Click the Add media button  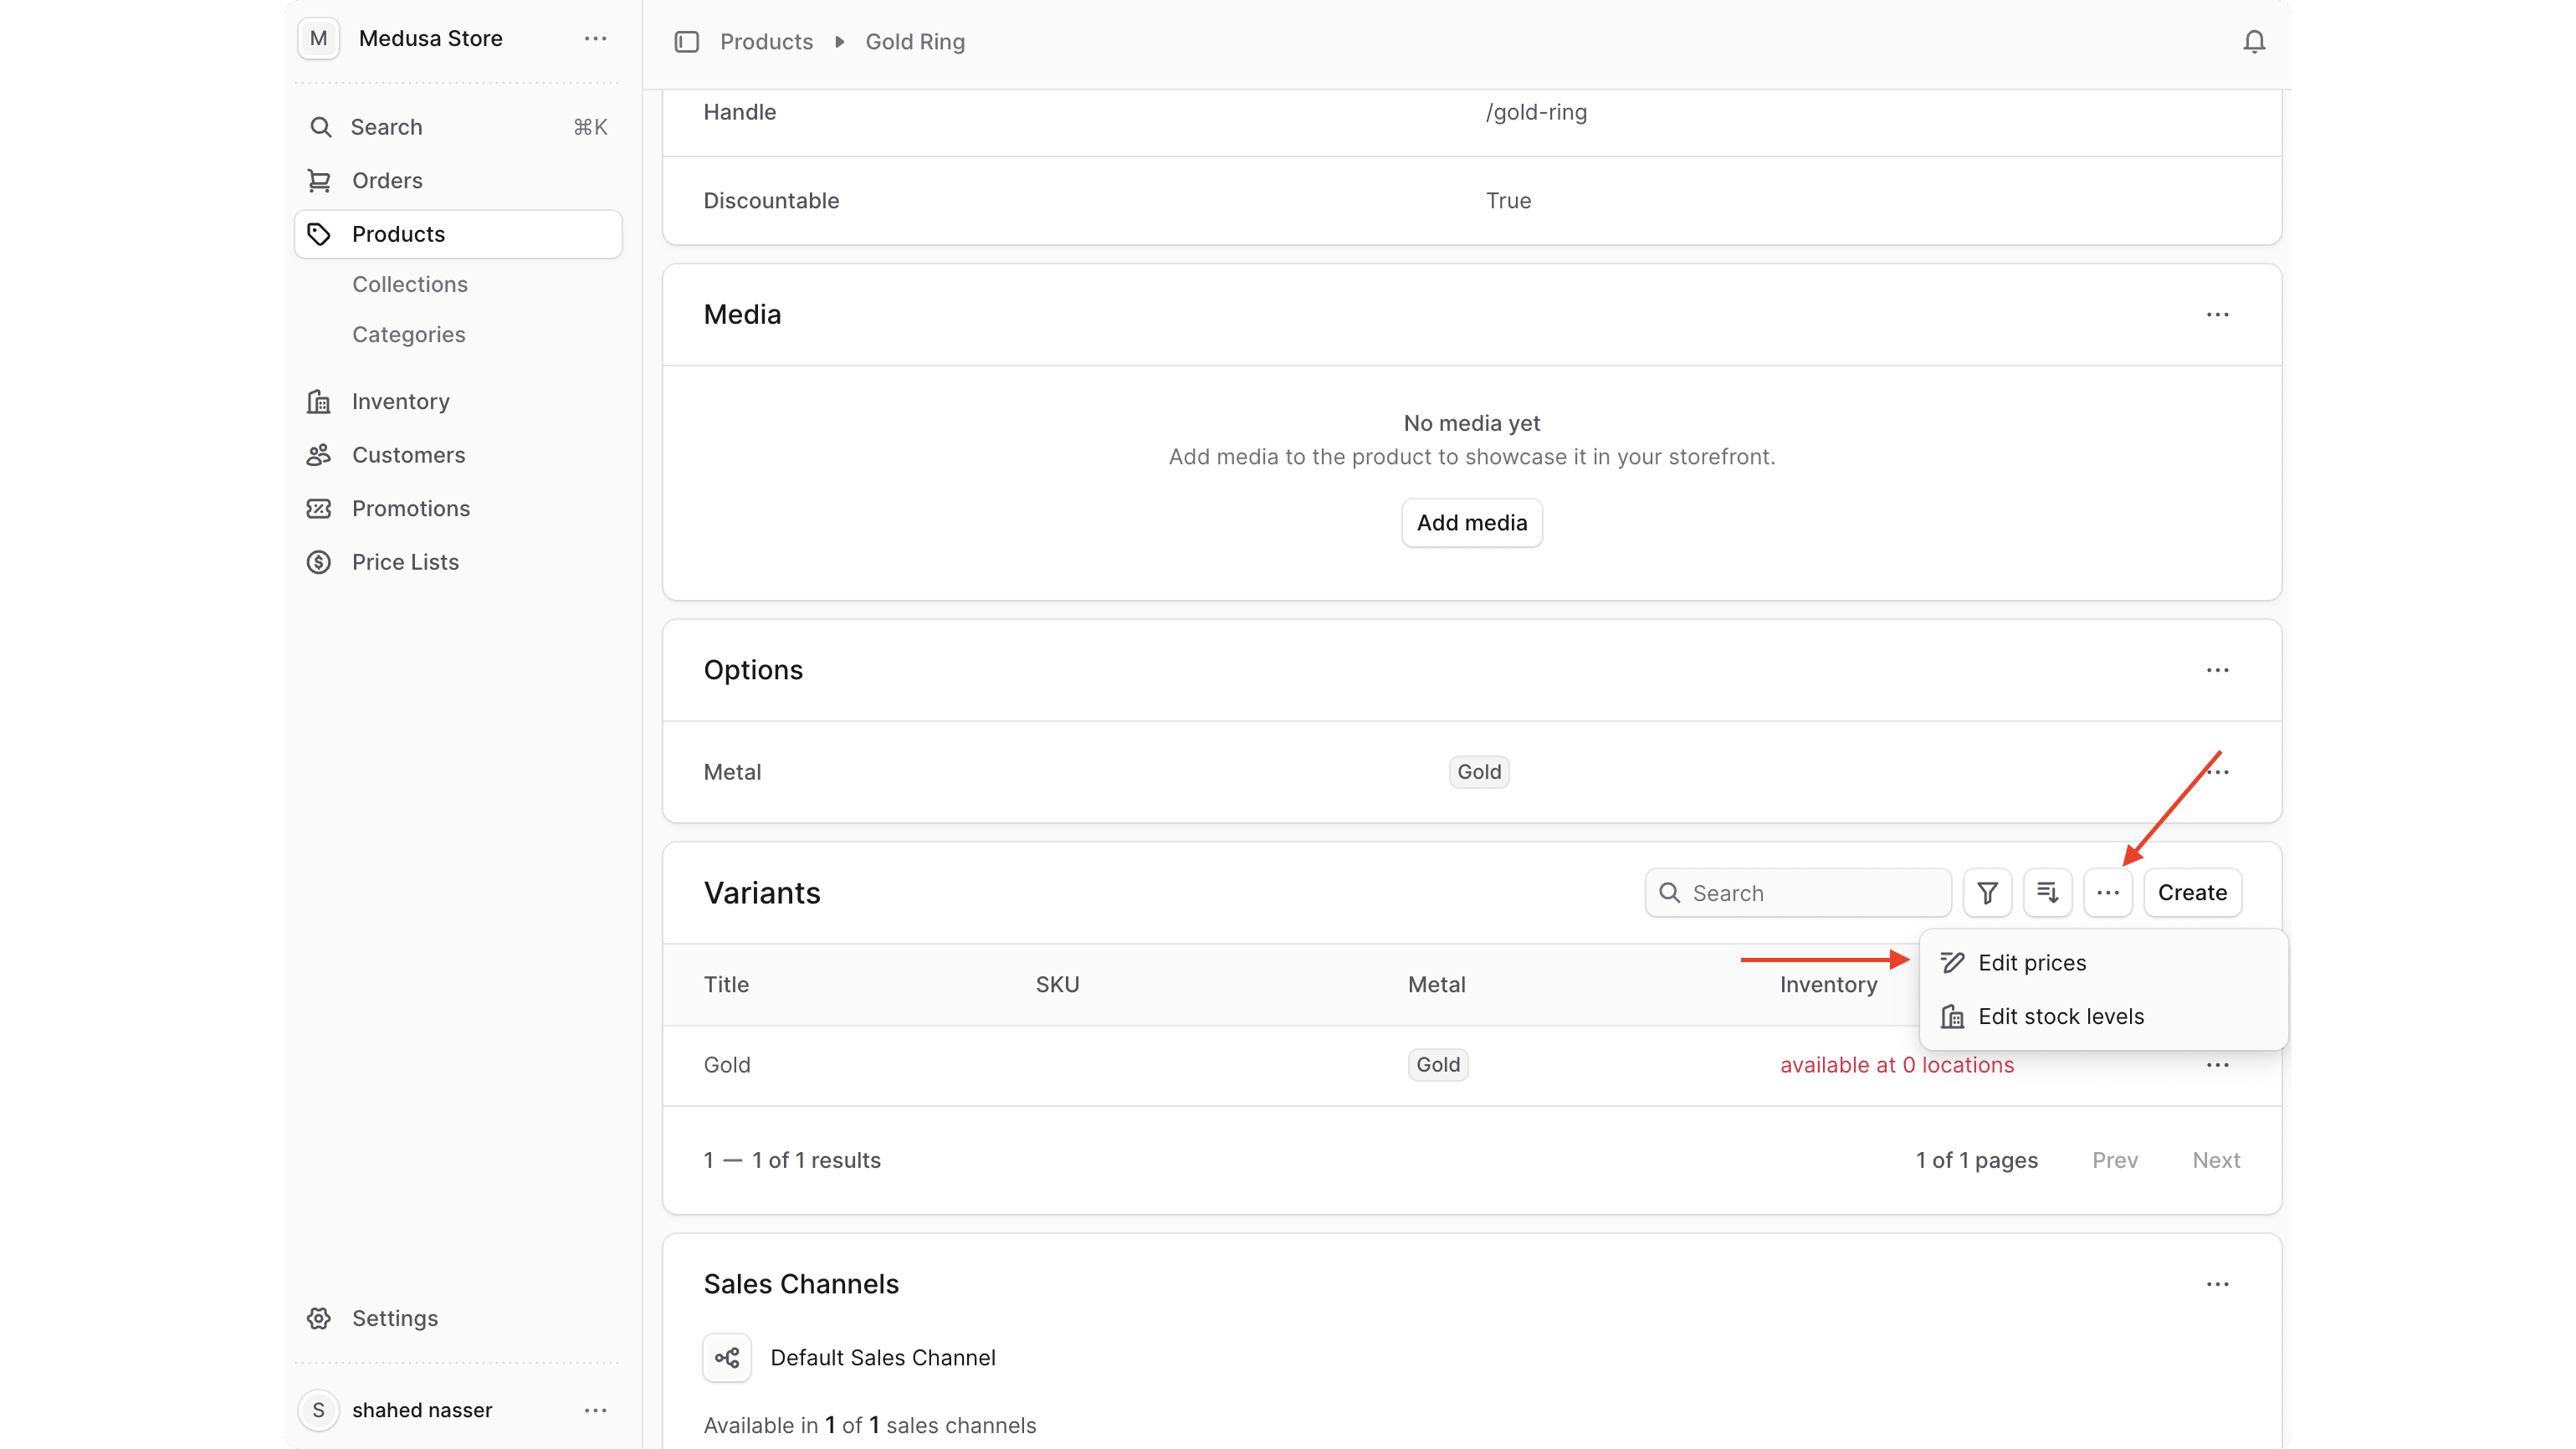click(x=1470, y=522)
